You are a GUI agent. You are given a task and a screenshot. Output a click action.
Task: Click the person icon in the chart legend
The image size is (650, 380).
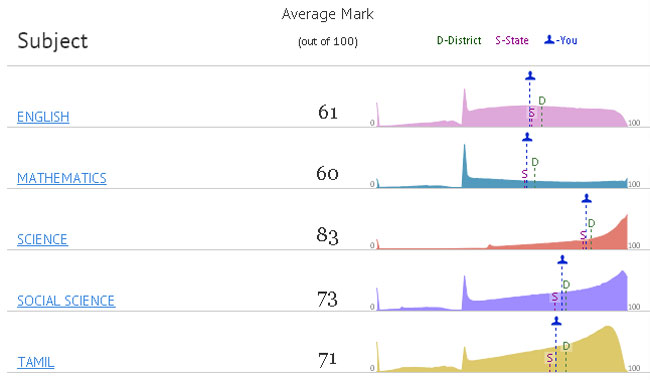[x=549, y=40]
